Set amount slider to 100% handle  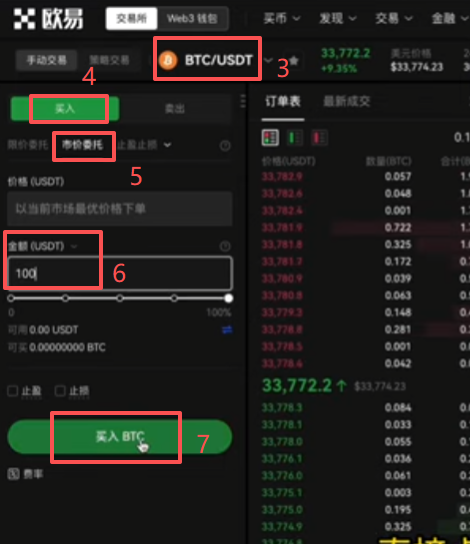228,298
